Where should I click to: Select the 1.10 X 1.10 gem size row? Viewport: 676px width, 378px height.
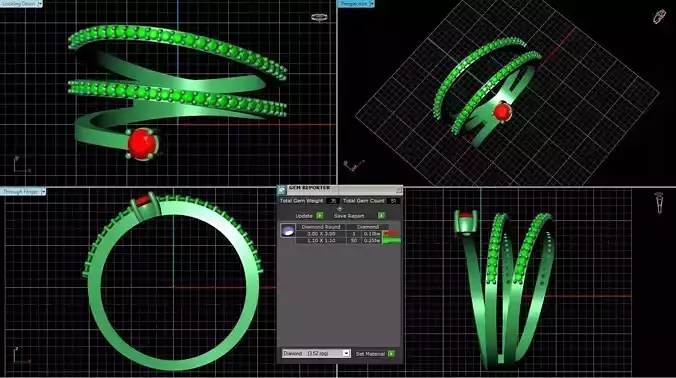pos(321,241)
